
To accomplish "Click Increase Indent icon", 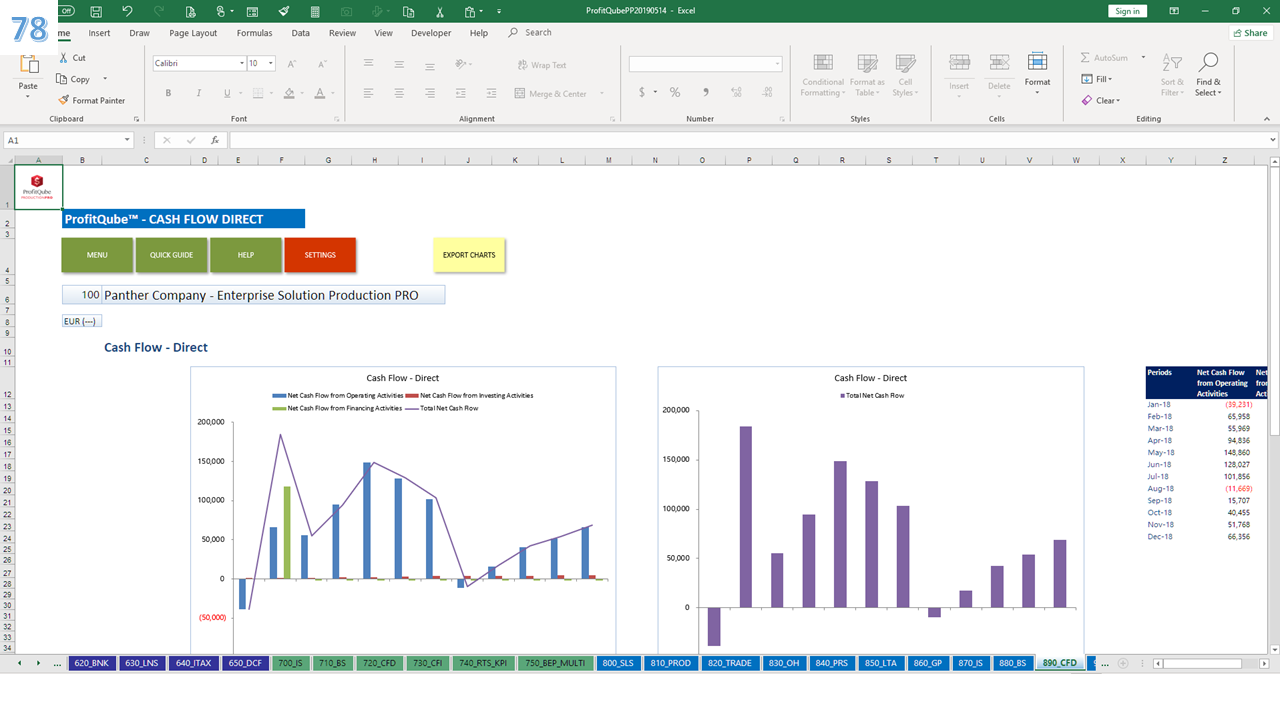I will point(491,93).
